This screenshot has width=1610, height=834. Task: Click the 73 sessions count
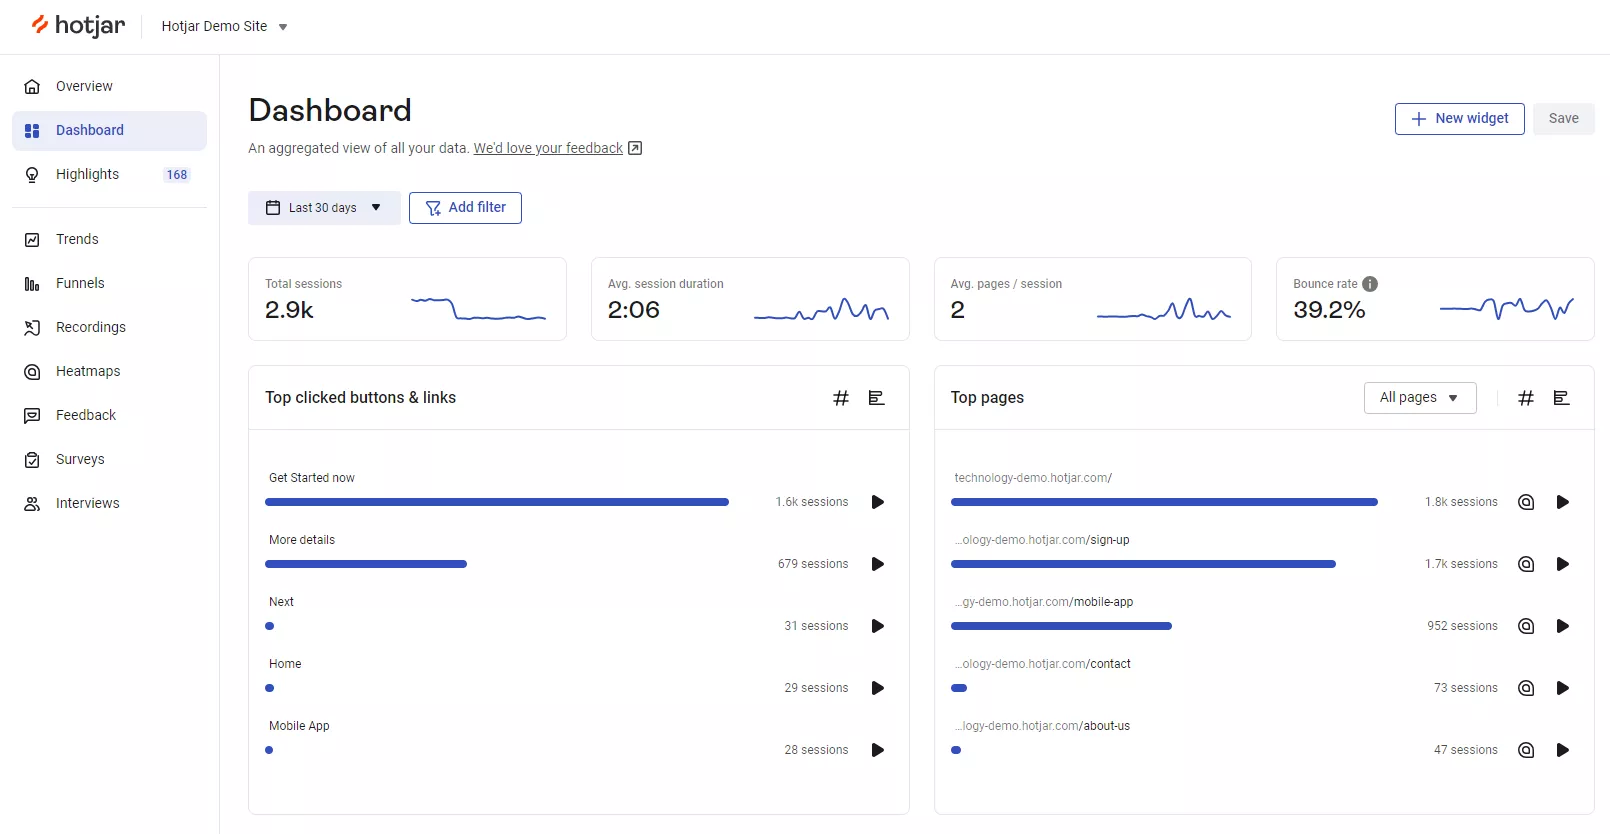(1466, 688)
